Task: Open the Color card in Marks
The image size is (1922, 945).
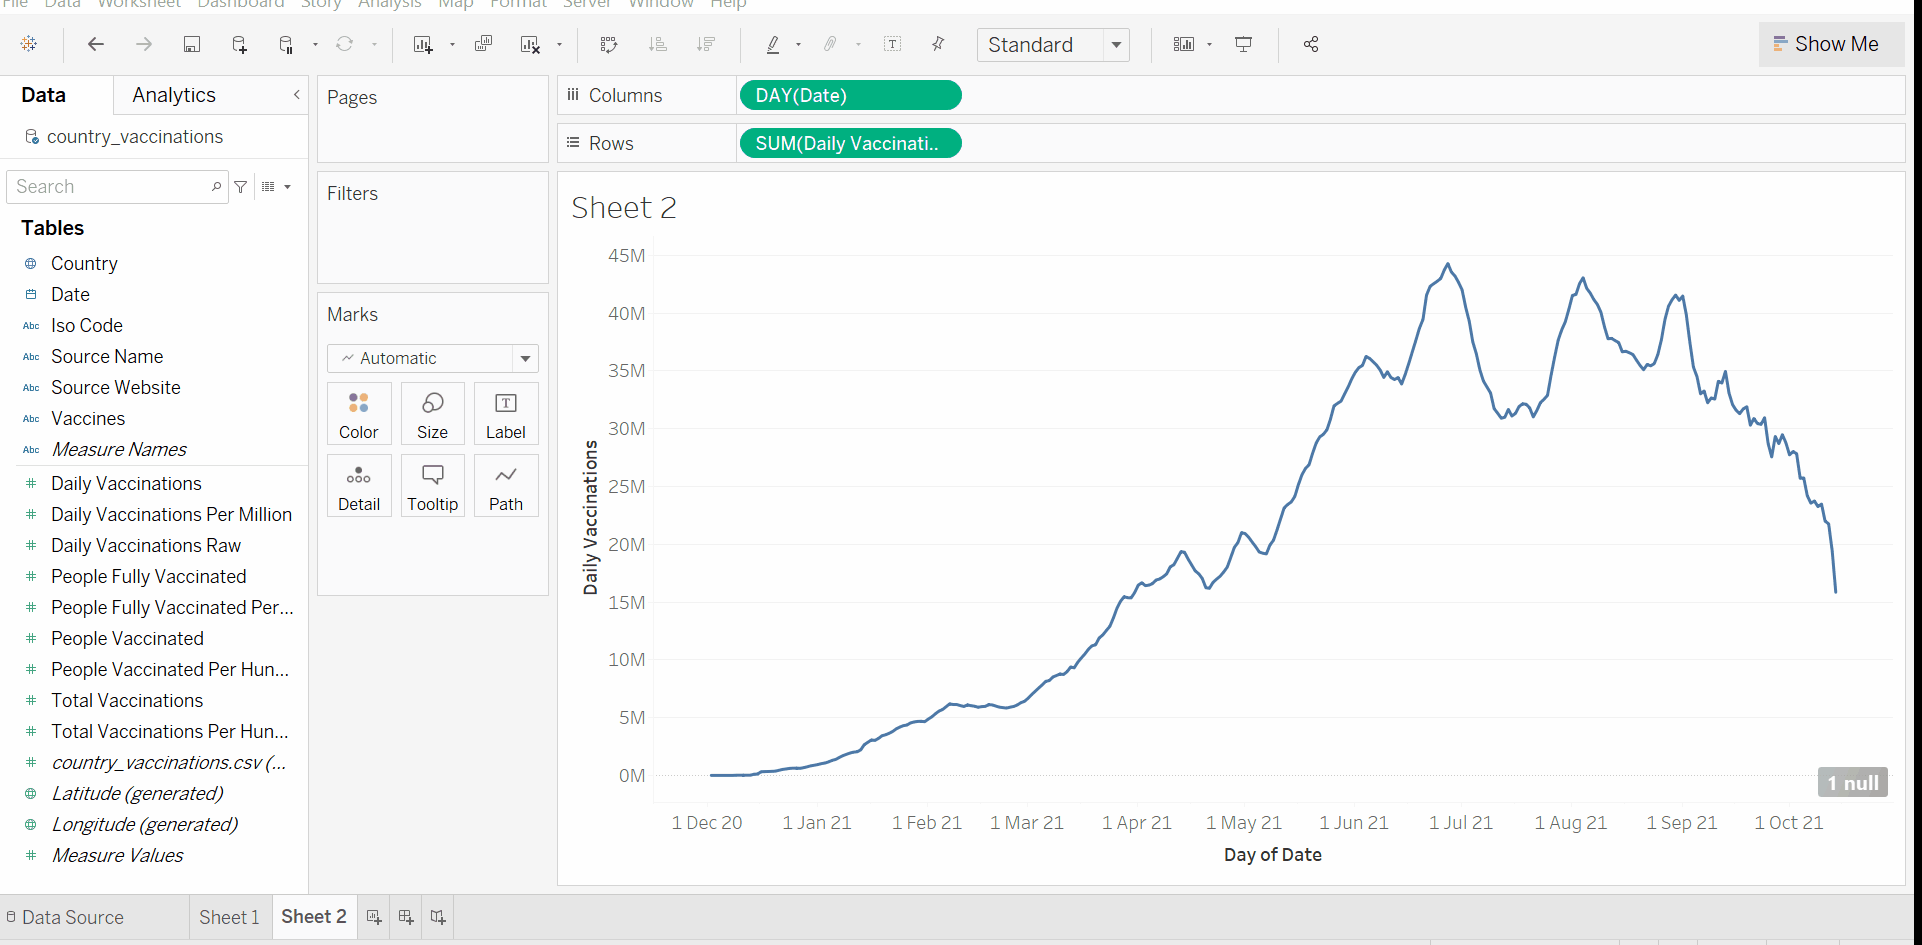Action: coord(359,414)
